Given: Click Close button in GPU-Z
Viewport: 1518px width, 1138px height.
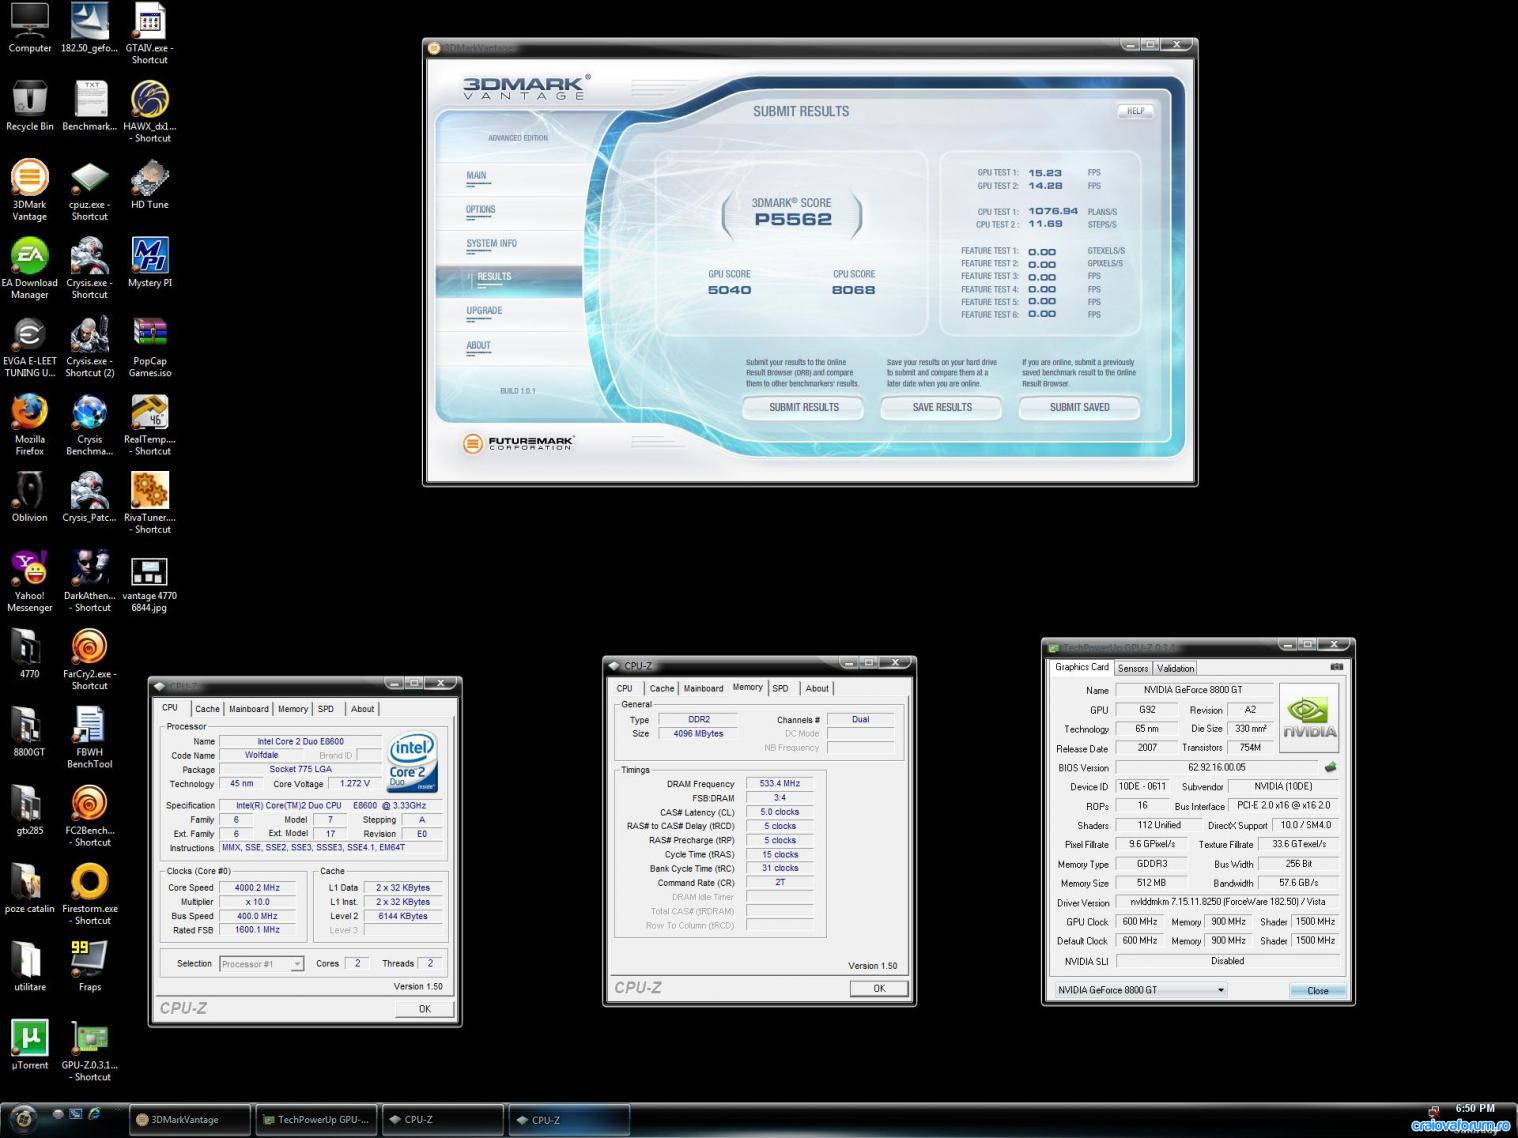Looking at the screenshot, I should (x=1318, y=991).
